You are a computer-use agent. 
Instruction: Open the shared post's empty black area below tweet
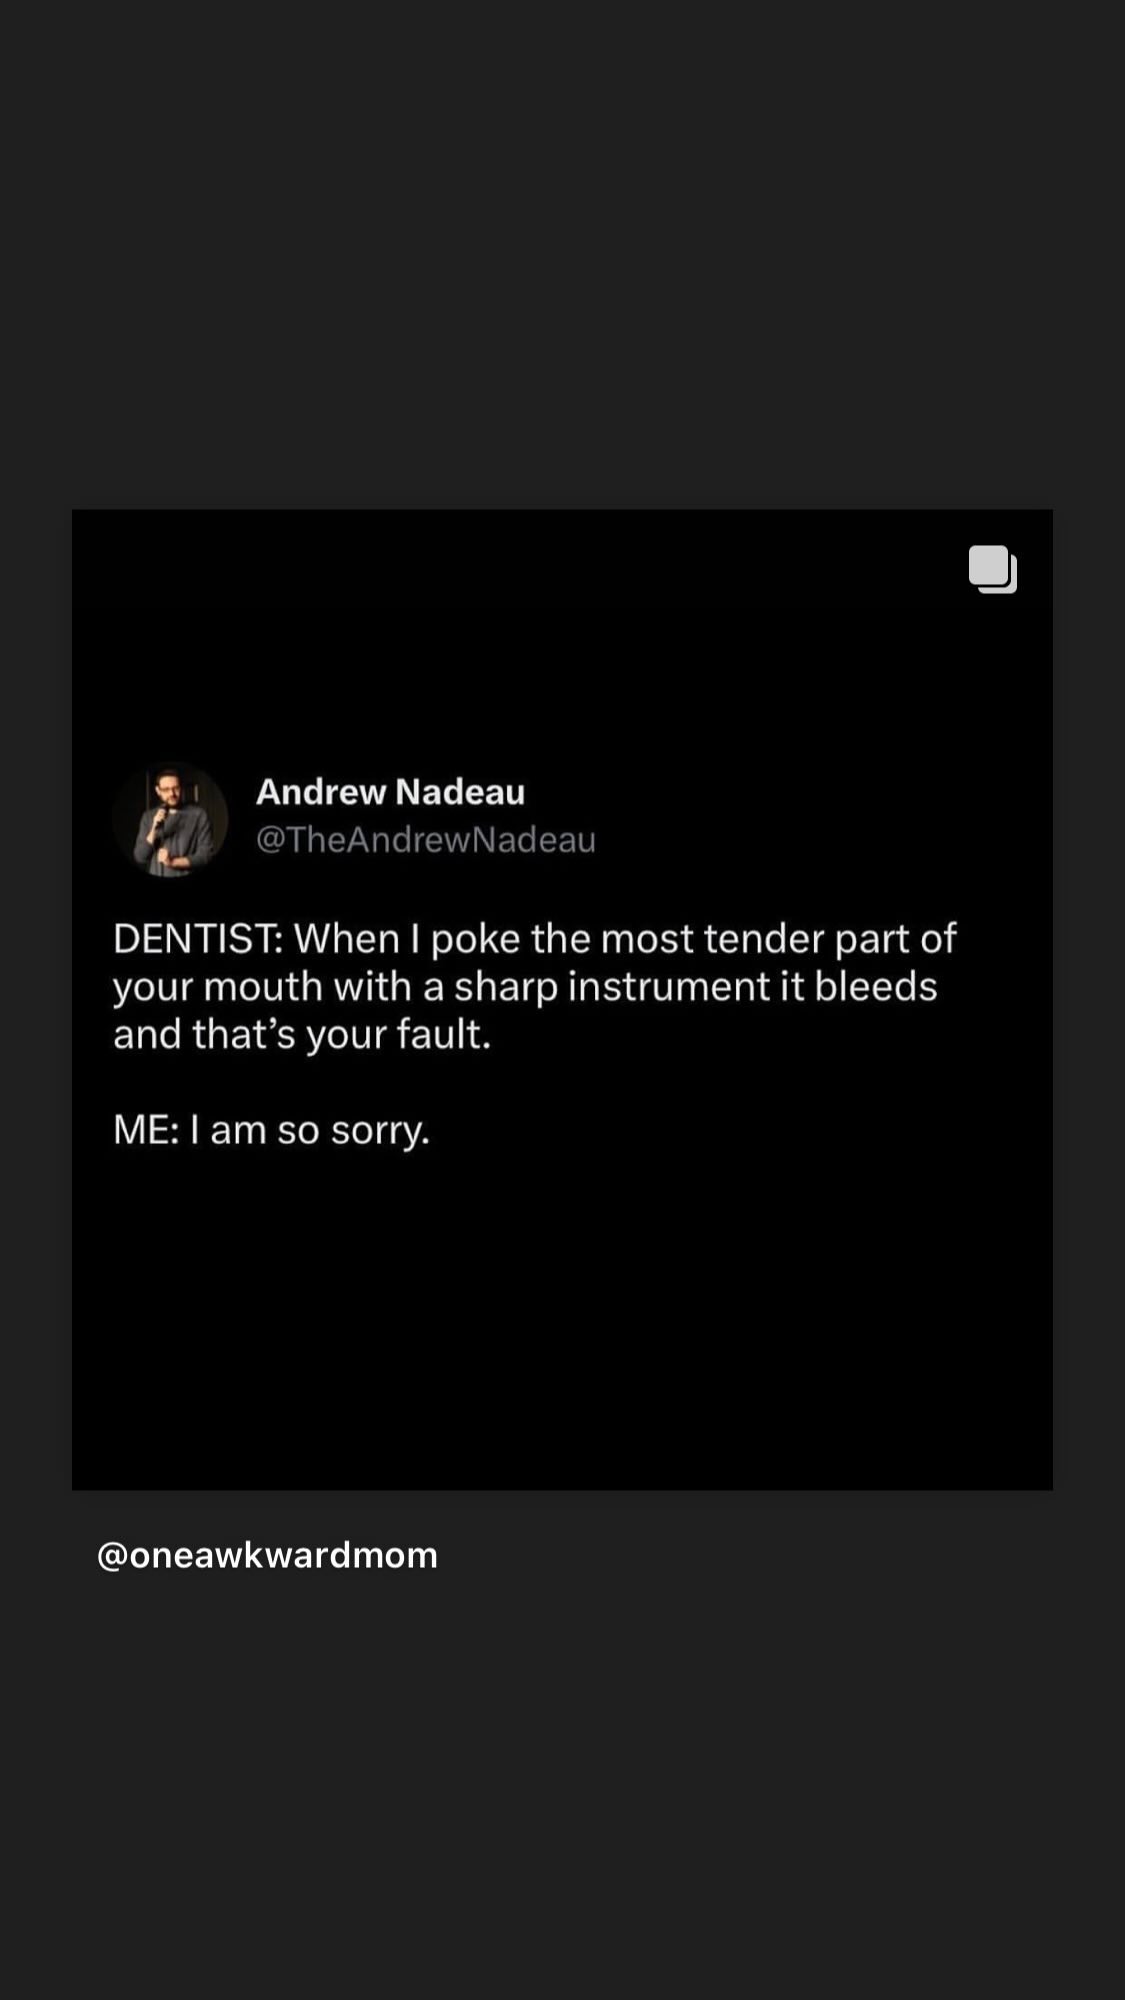pos(562,1330)
